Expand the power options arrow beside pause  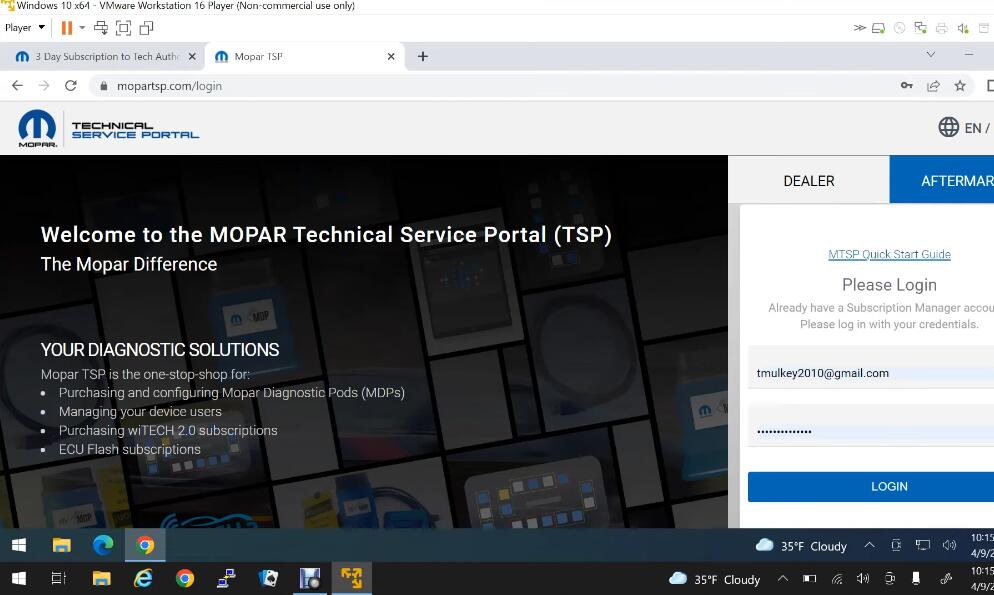click(82, 28)
